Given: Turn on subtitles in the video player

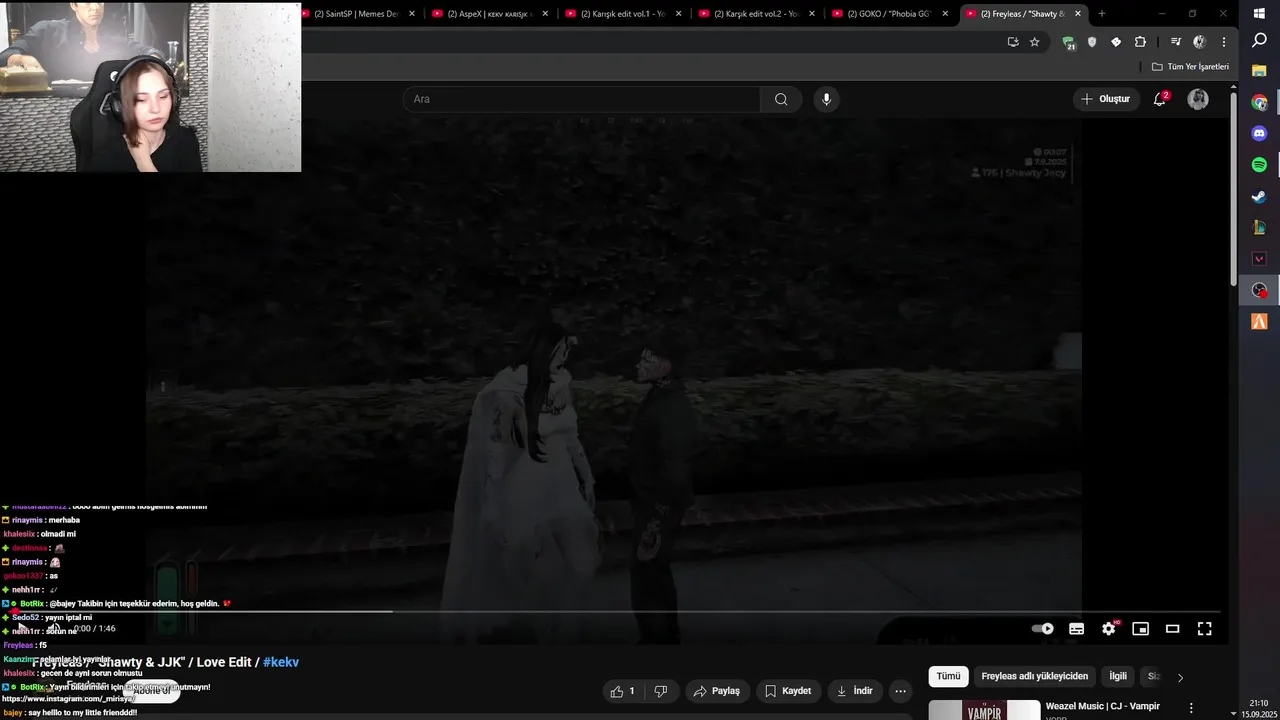Looking at the screenshot, I should point(1076,629).
